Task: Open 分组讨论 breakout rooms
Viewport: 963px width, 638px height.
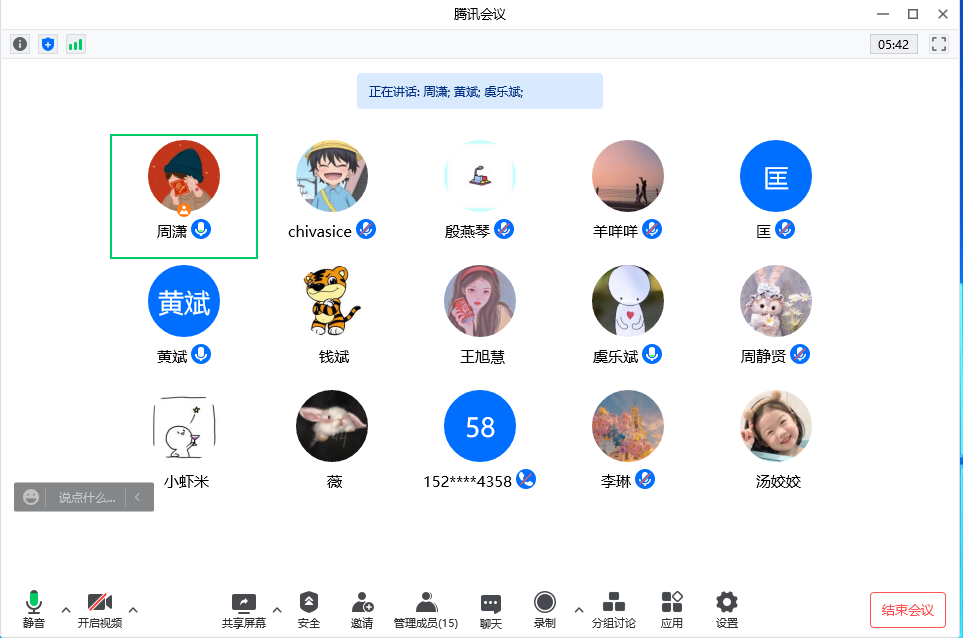Action: point(614,609)
